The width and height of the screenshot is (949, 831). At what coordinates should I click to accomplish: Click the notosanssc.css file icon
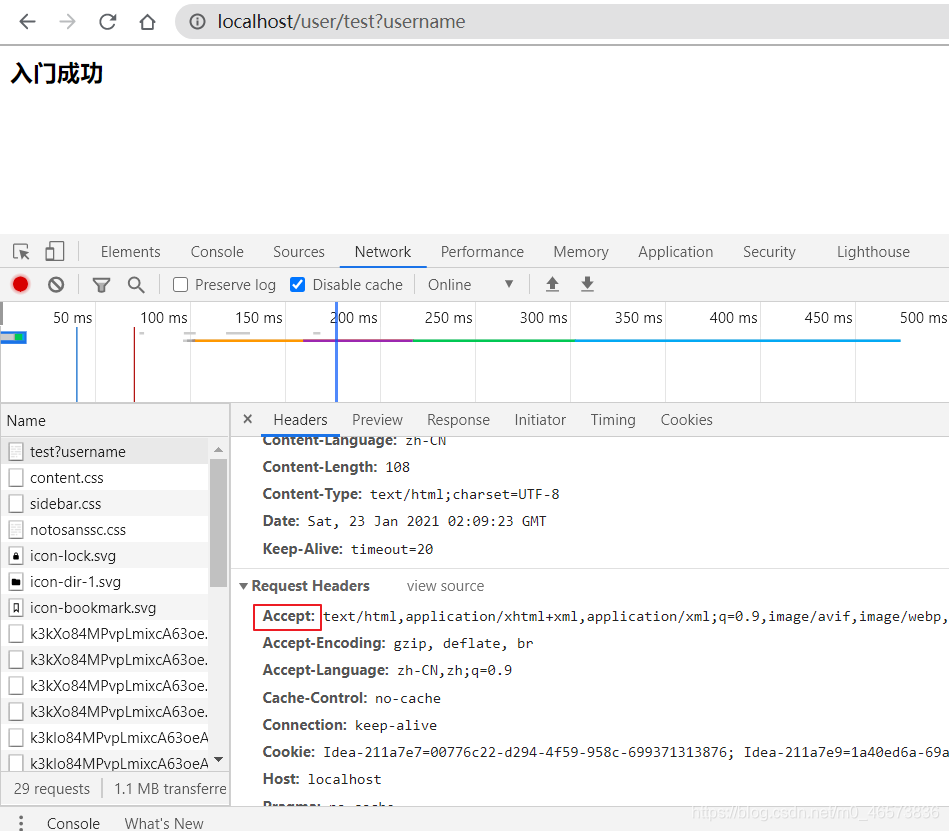[x=16, y=530]
